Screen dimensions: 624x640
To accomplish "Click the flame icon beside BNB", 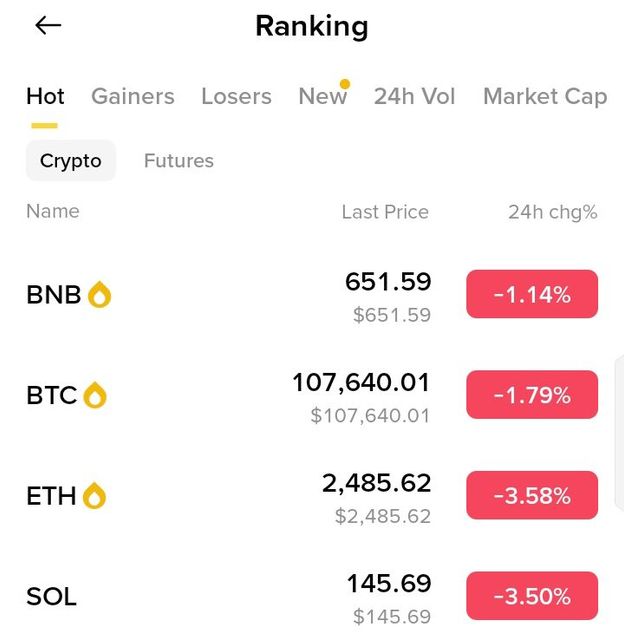I will click(99, 295).
